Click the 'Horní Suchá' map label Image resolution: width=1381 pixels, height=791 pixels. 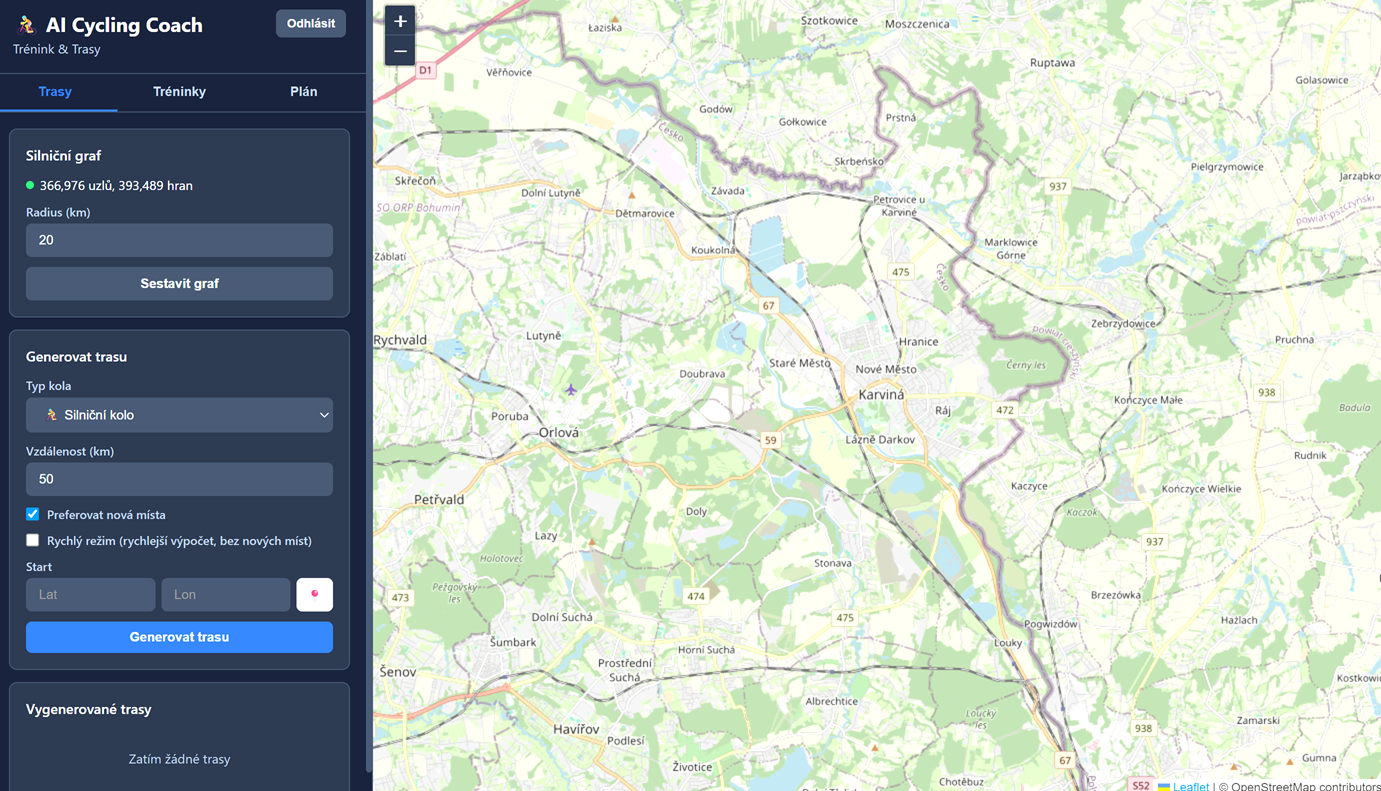point(706,649)
